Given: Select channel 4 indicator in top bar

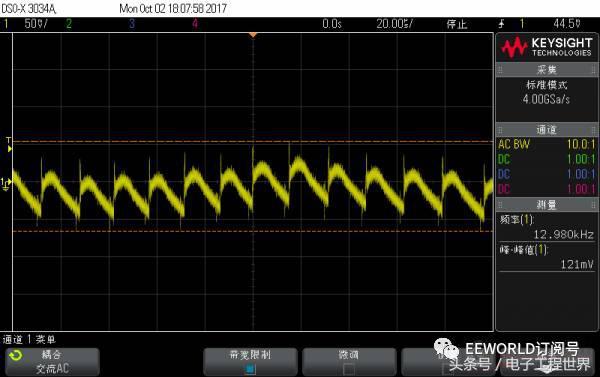Looking at the screenshot, I should [x=195, y=24].
